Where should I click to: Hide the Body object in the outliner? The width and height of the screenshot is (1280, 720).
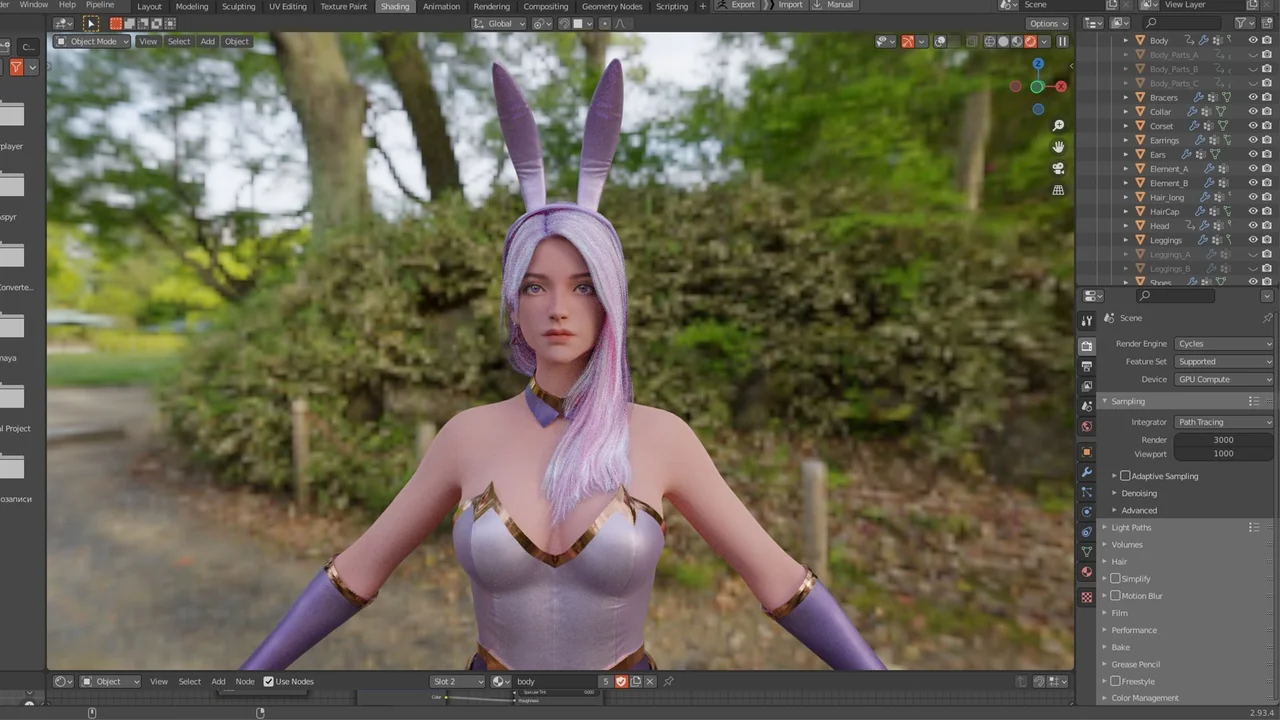(1253, 40)
